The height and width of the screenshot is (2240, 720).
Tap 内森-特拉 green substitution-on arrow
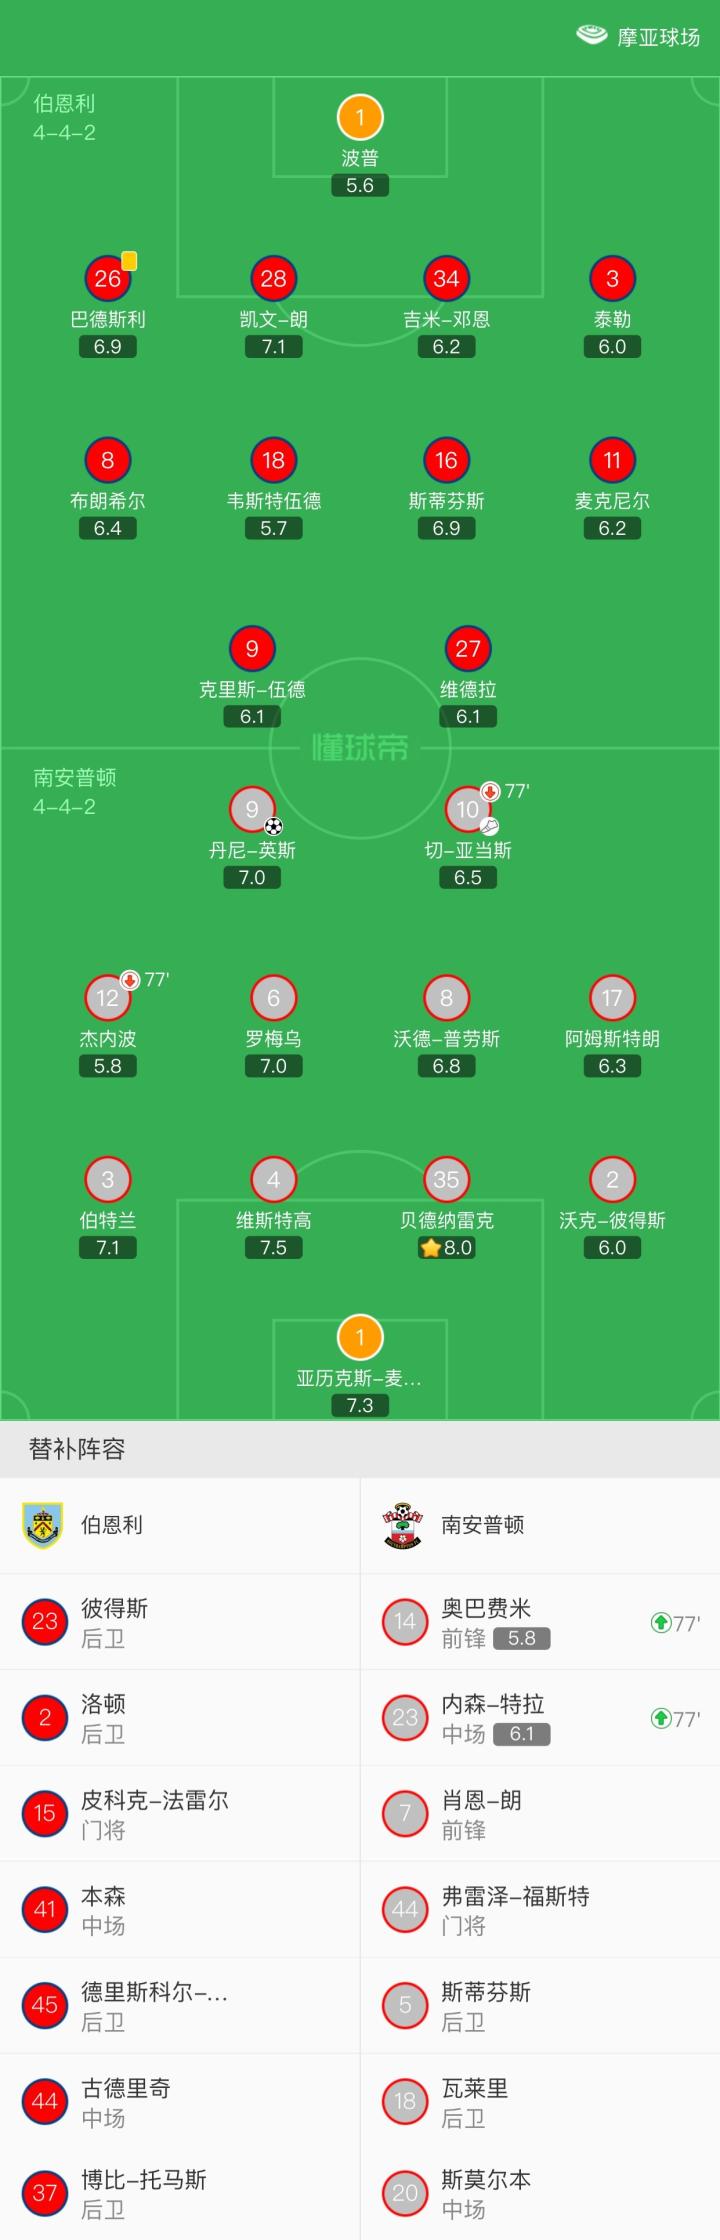(660, 1719)
